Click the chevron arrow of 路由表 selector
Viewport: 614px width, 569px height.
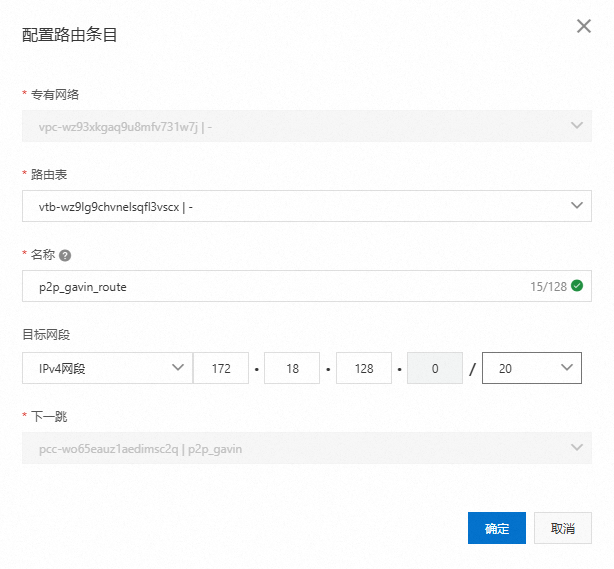[x=576, y=205]
